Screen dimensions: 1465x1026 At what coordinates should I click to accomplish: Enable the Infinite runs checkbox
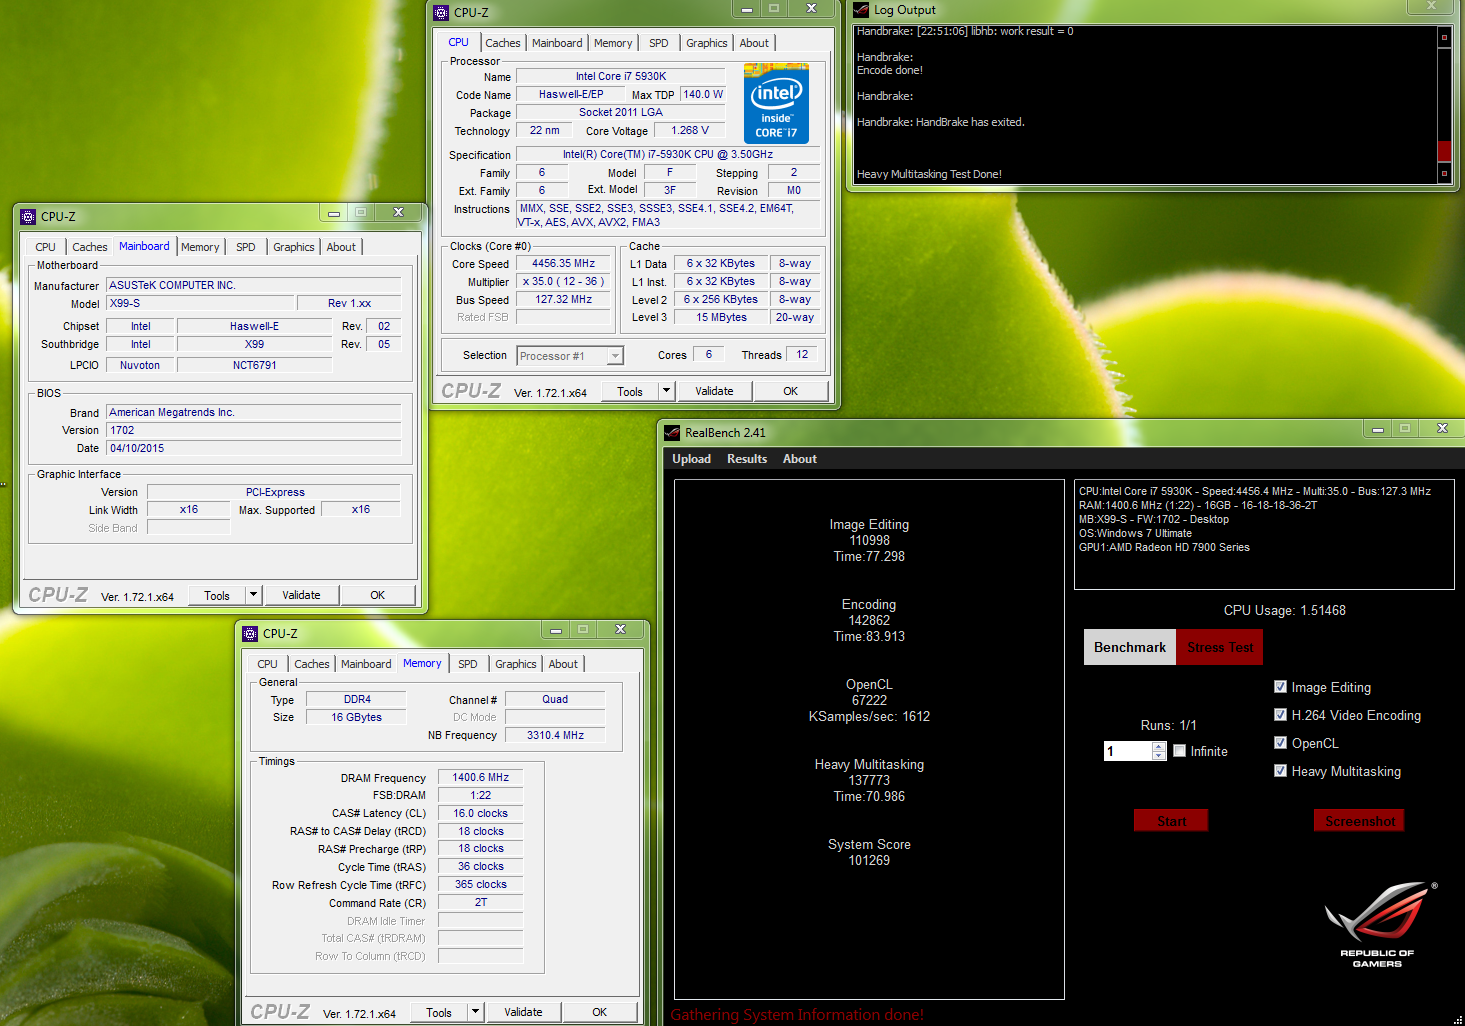pyautogui.click(x=1179, y=750)
